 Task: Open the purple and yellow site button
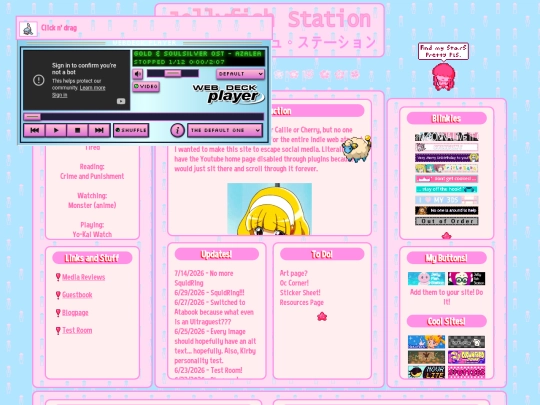click(466, 357)
